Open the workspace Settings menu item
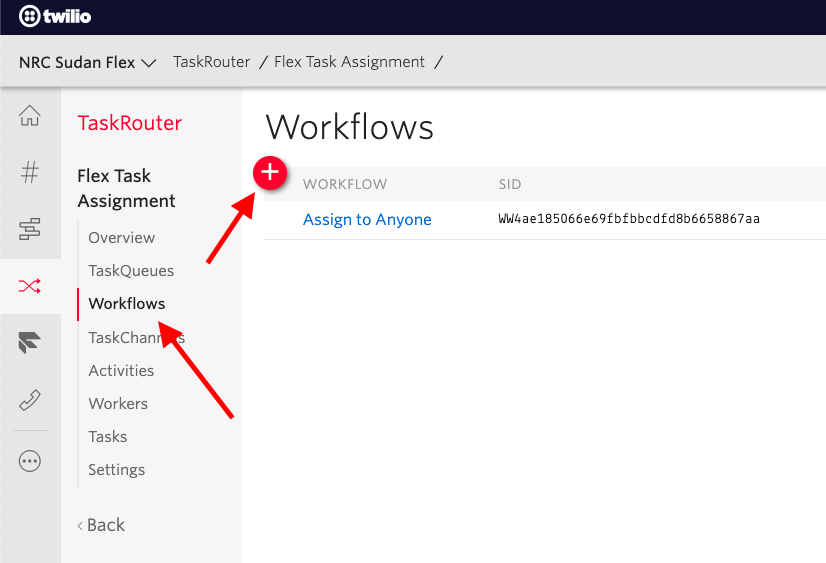 [x=116, y=469]
